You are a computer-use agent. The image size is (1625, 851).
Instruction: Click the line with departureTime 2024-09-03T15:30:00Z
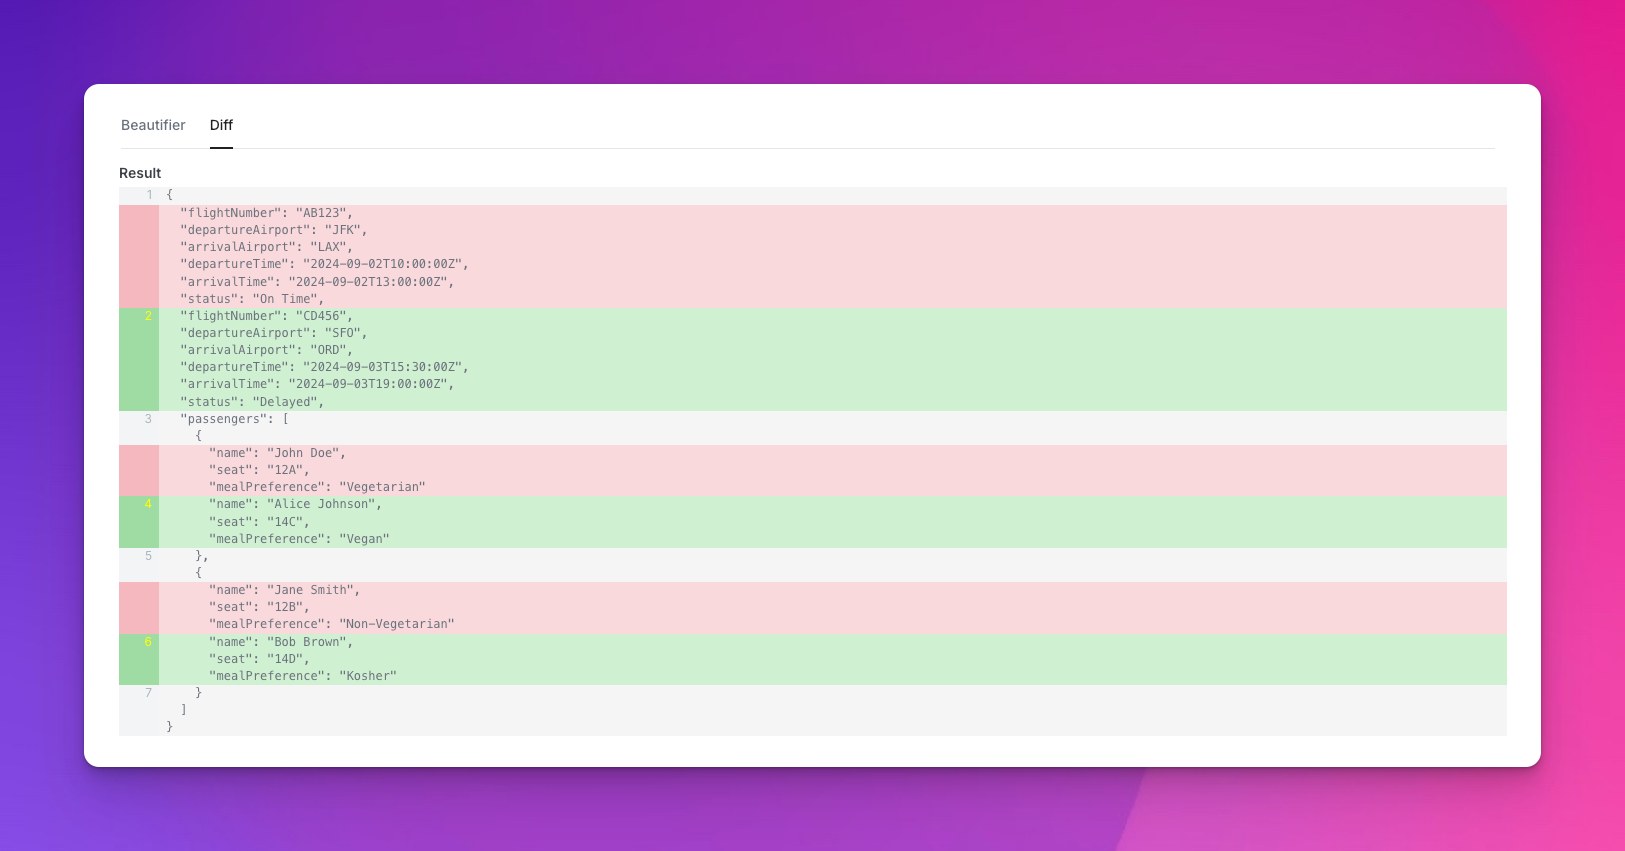point(324,367)
